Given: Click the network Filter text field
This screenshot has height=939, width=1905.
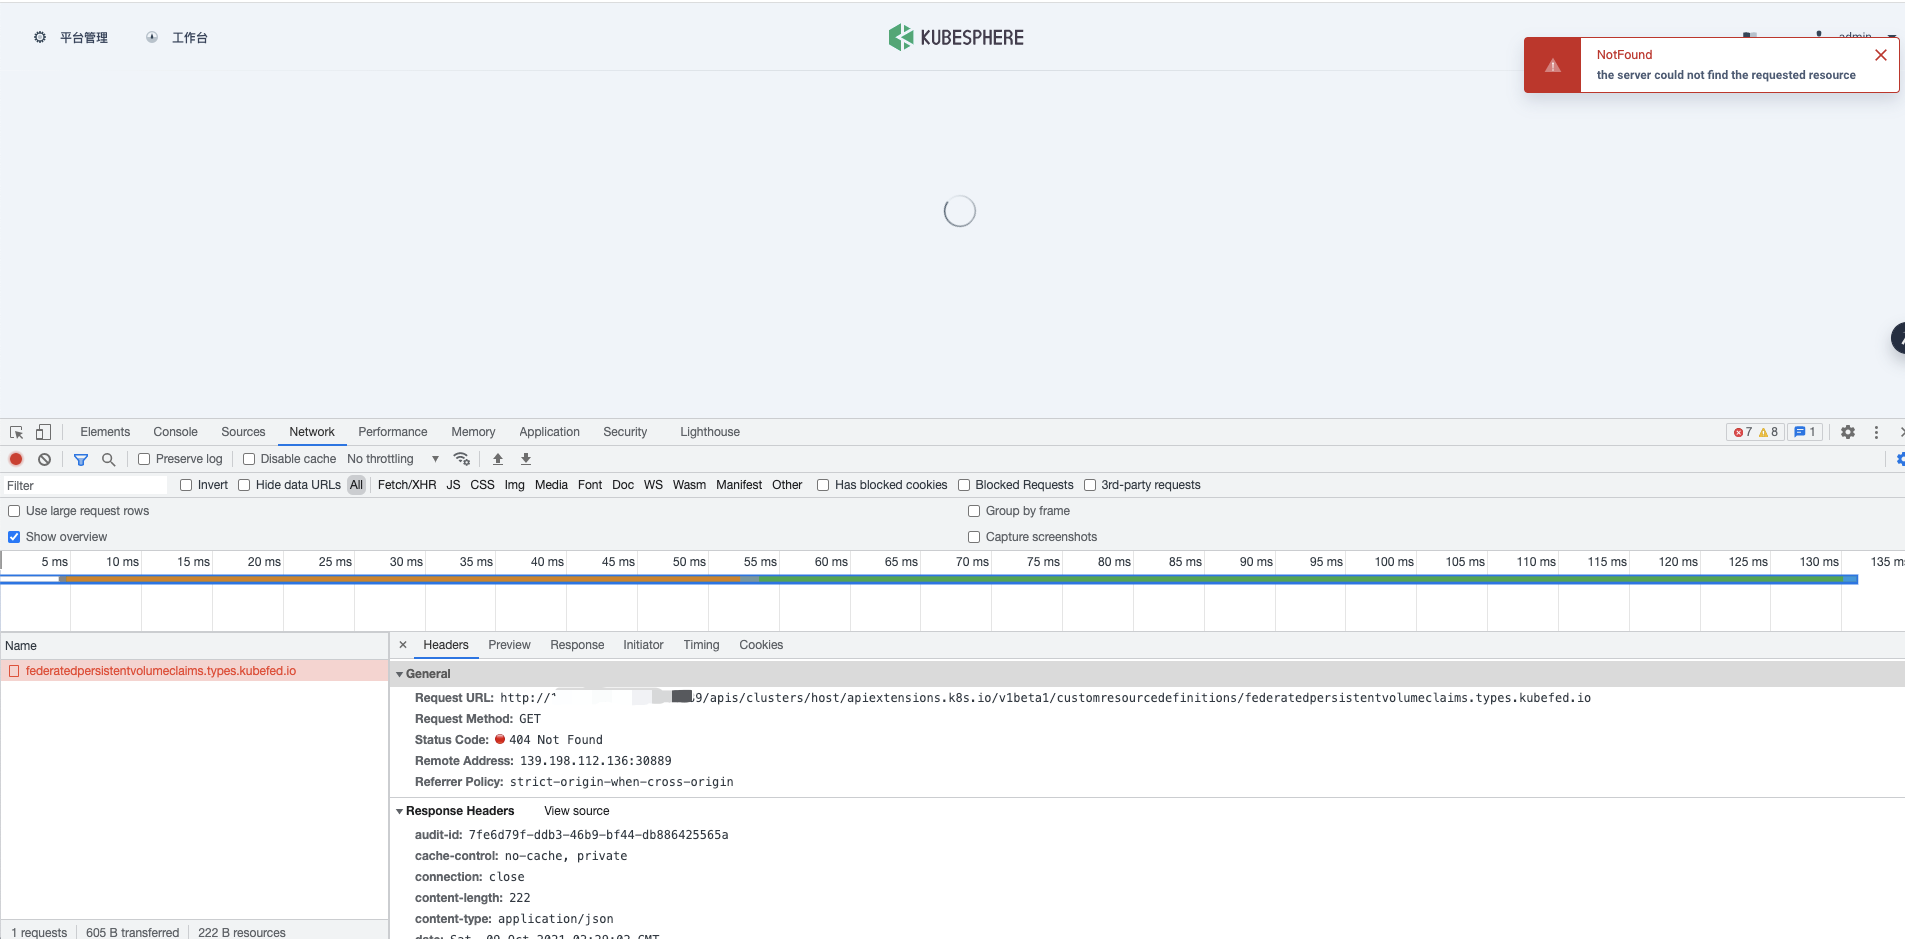Looking at the screenshot, I should (85, 485).
